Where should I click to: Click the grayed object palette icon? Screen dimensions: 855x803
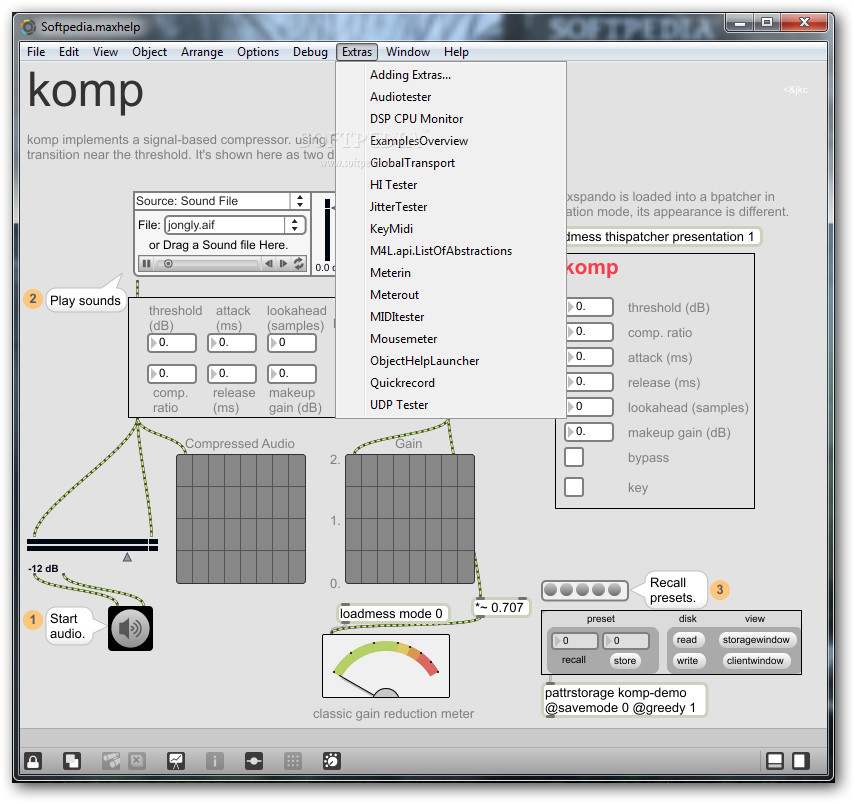[x=111, y=760]
